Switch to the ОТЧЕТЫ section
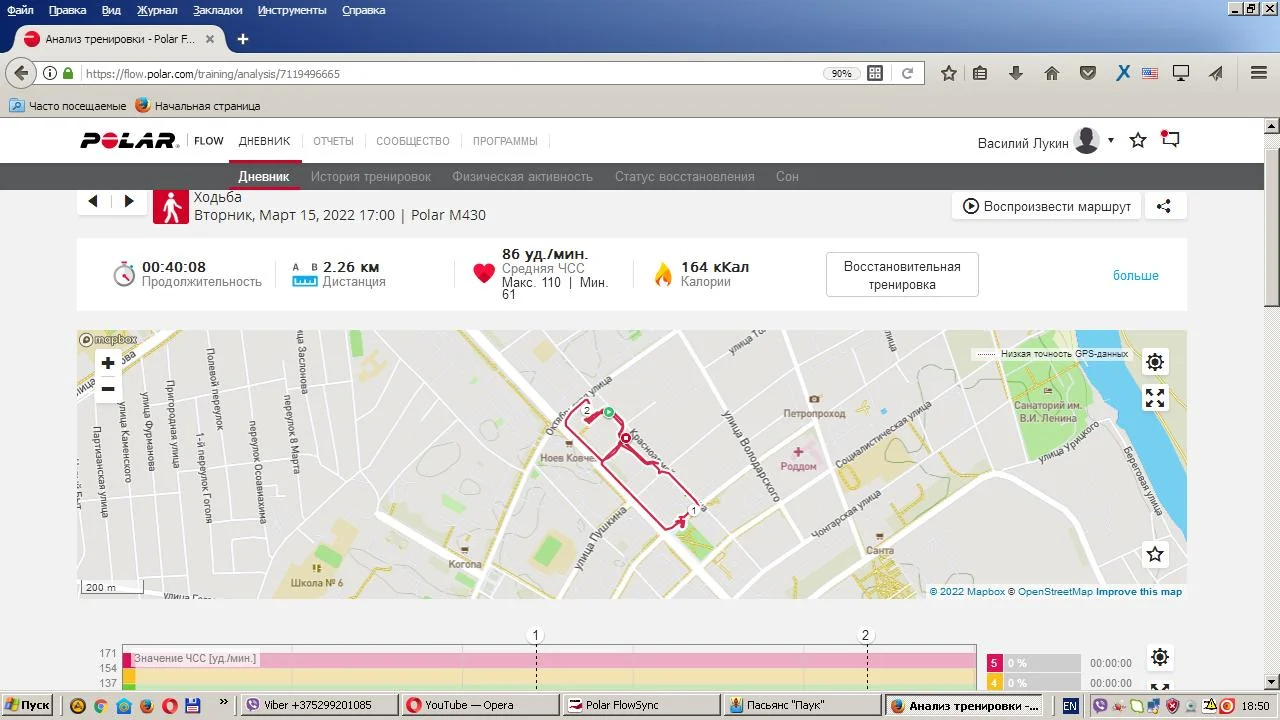This screenshot has height=720, width=1280. (333, 141)
